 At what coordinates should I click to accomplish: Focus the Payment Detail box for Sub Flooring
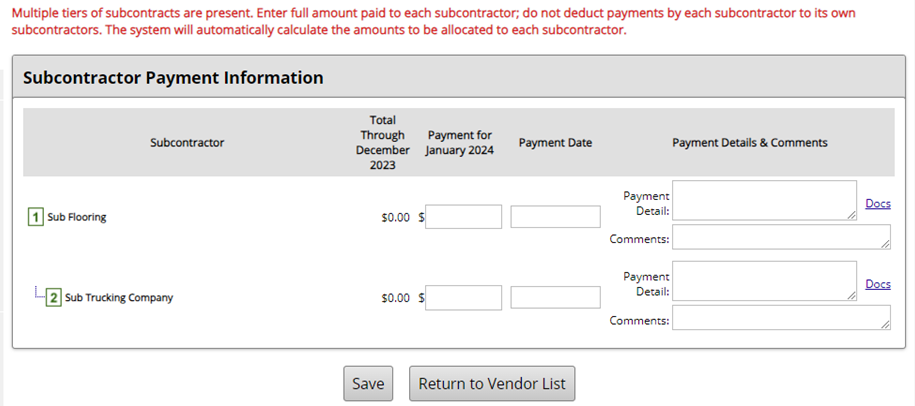click(x=763, y=200)
